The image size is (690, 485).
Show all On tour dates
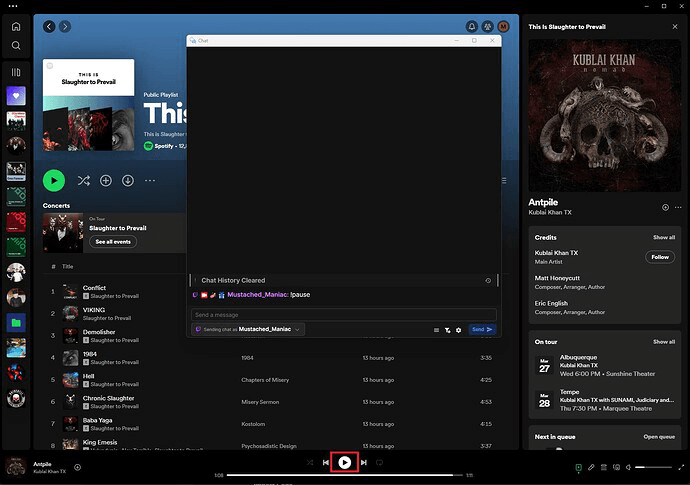pyautogui.click(x=664, y=342)
